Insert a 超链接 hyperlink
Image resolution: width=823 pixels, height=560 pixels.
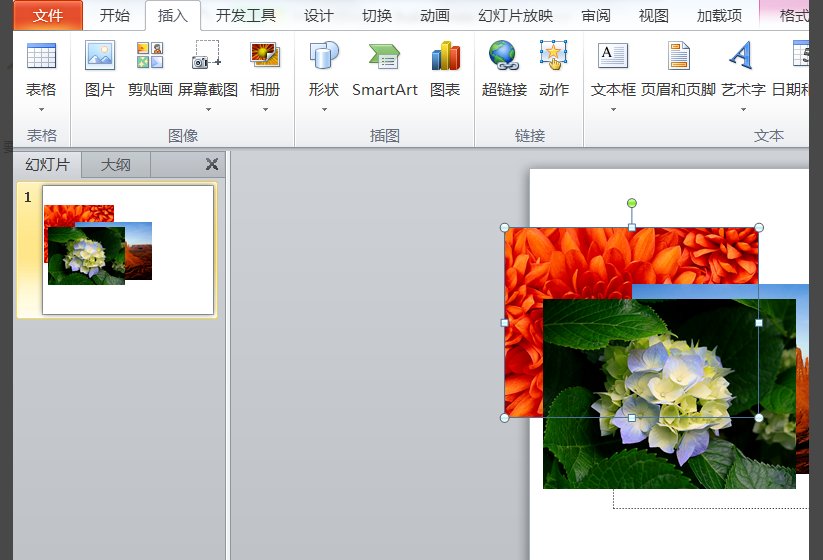click(504, 68)
